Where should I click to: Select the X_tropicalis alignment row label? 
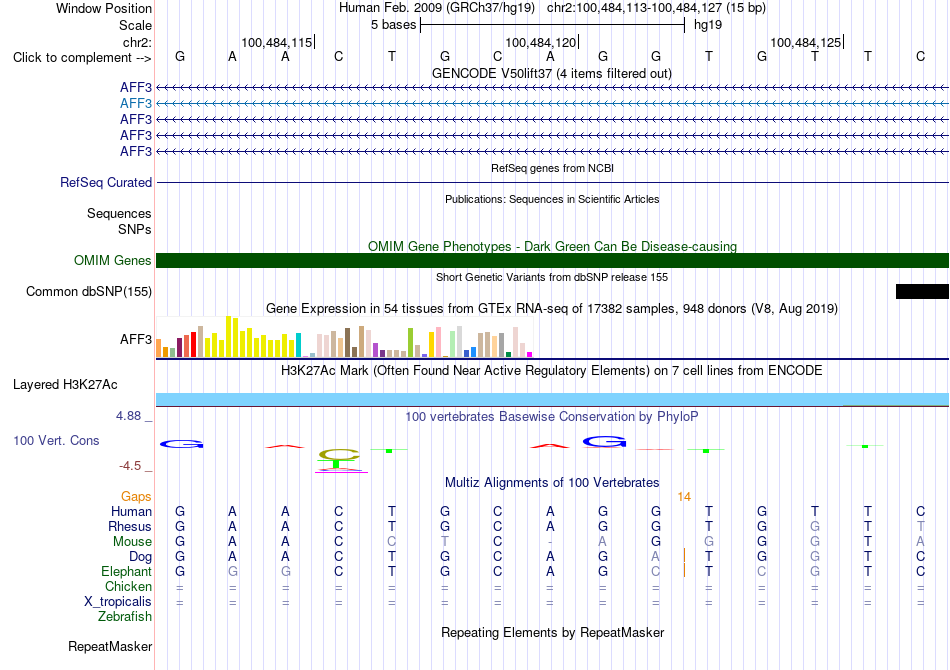118,602
